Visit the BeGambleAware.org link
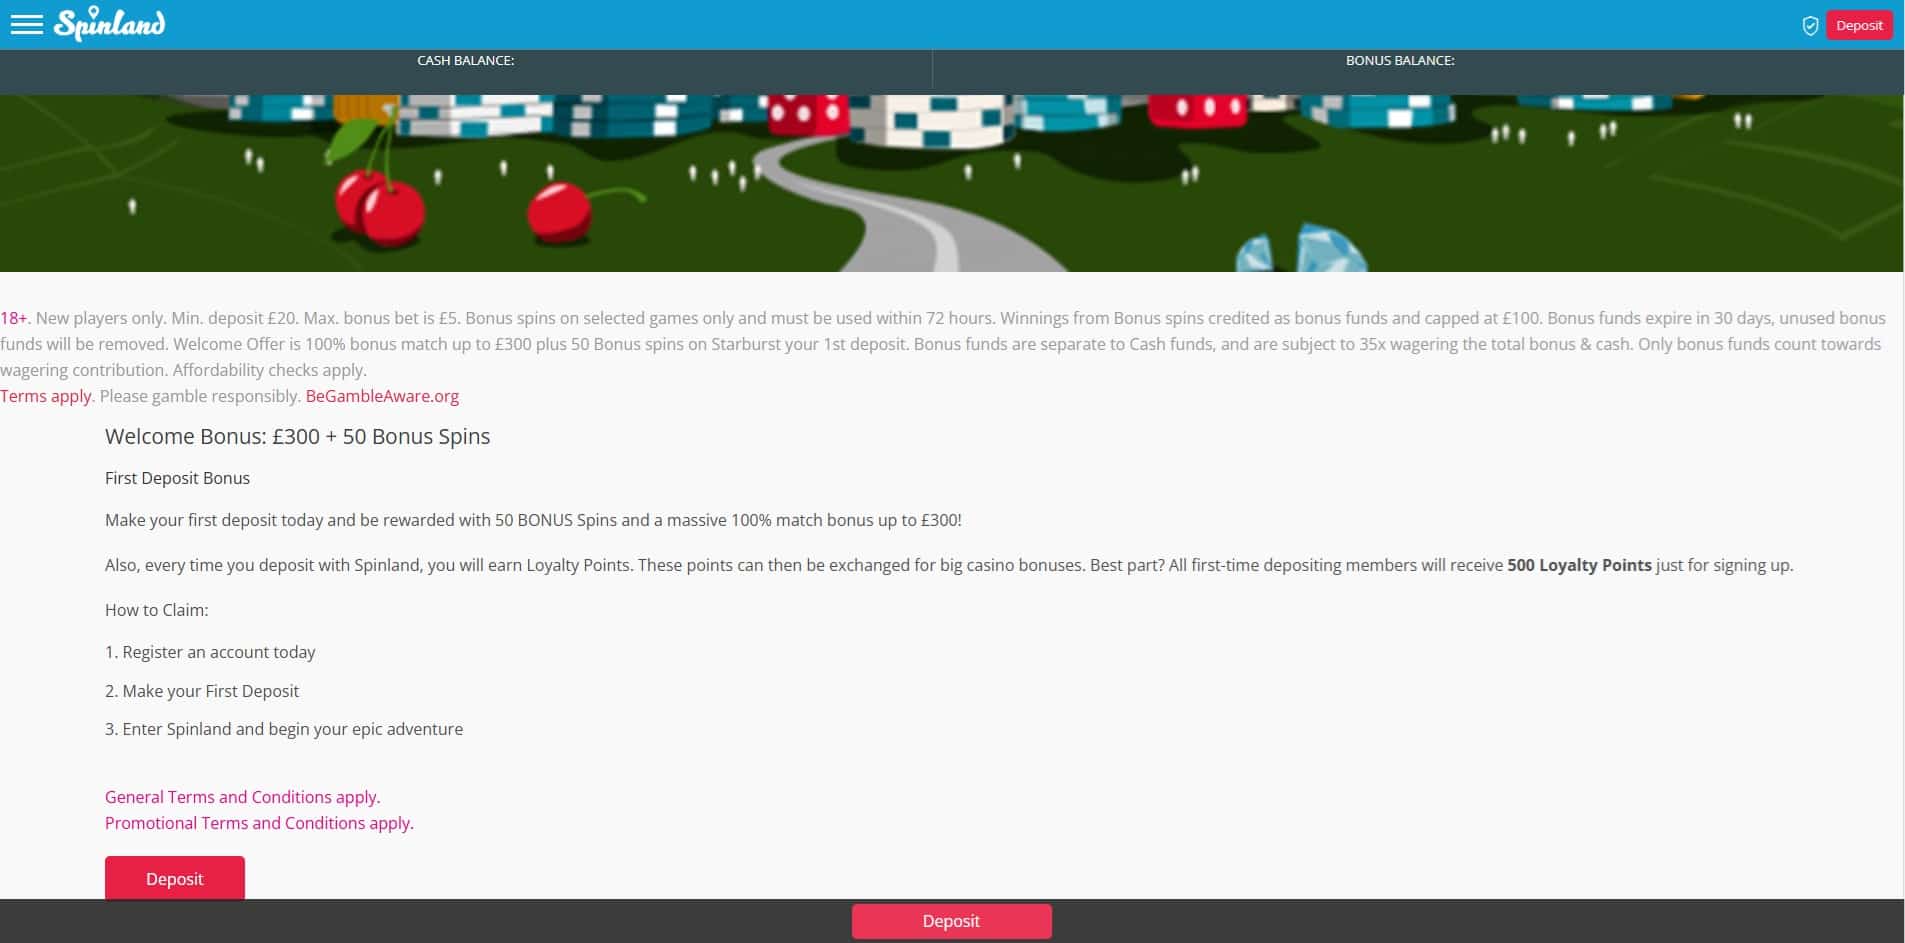 click(382, 396)
